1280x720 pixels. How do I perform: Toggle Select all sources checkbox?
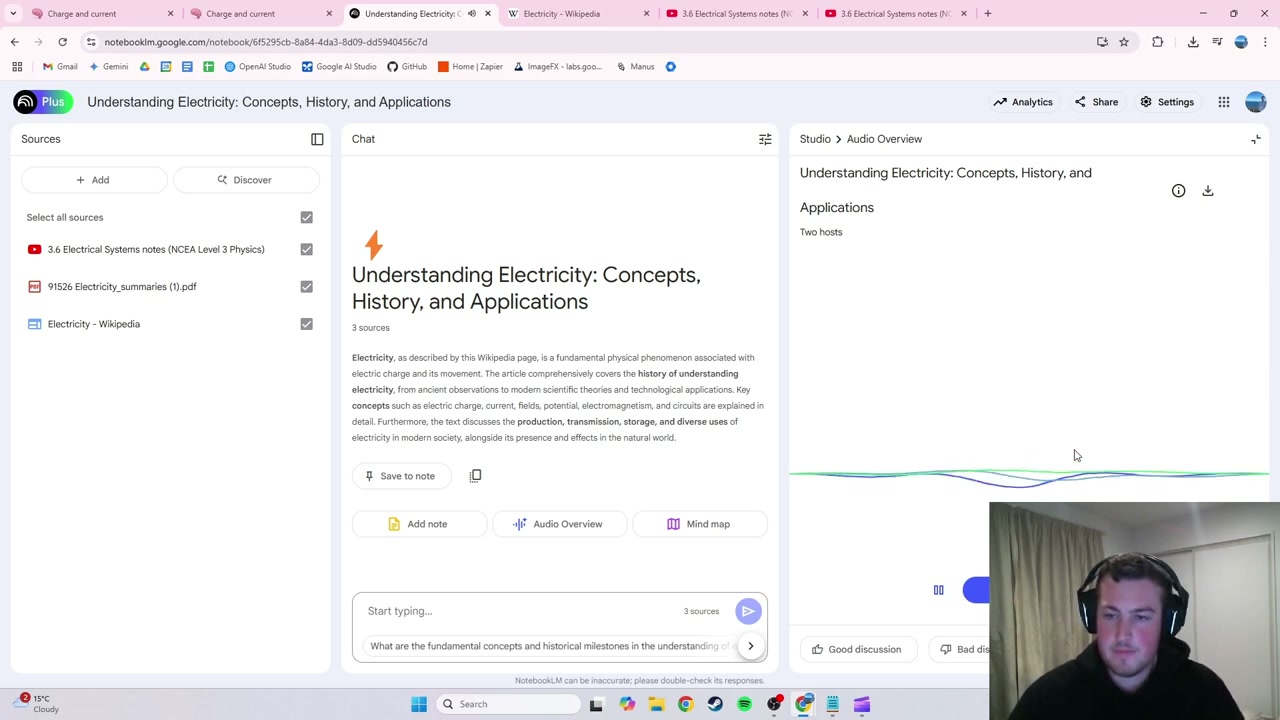coord(306,217)
